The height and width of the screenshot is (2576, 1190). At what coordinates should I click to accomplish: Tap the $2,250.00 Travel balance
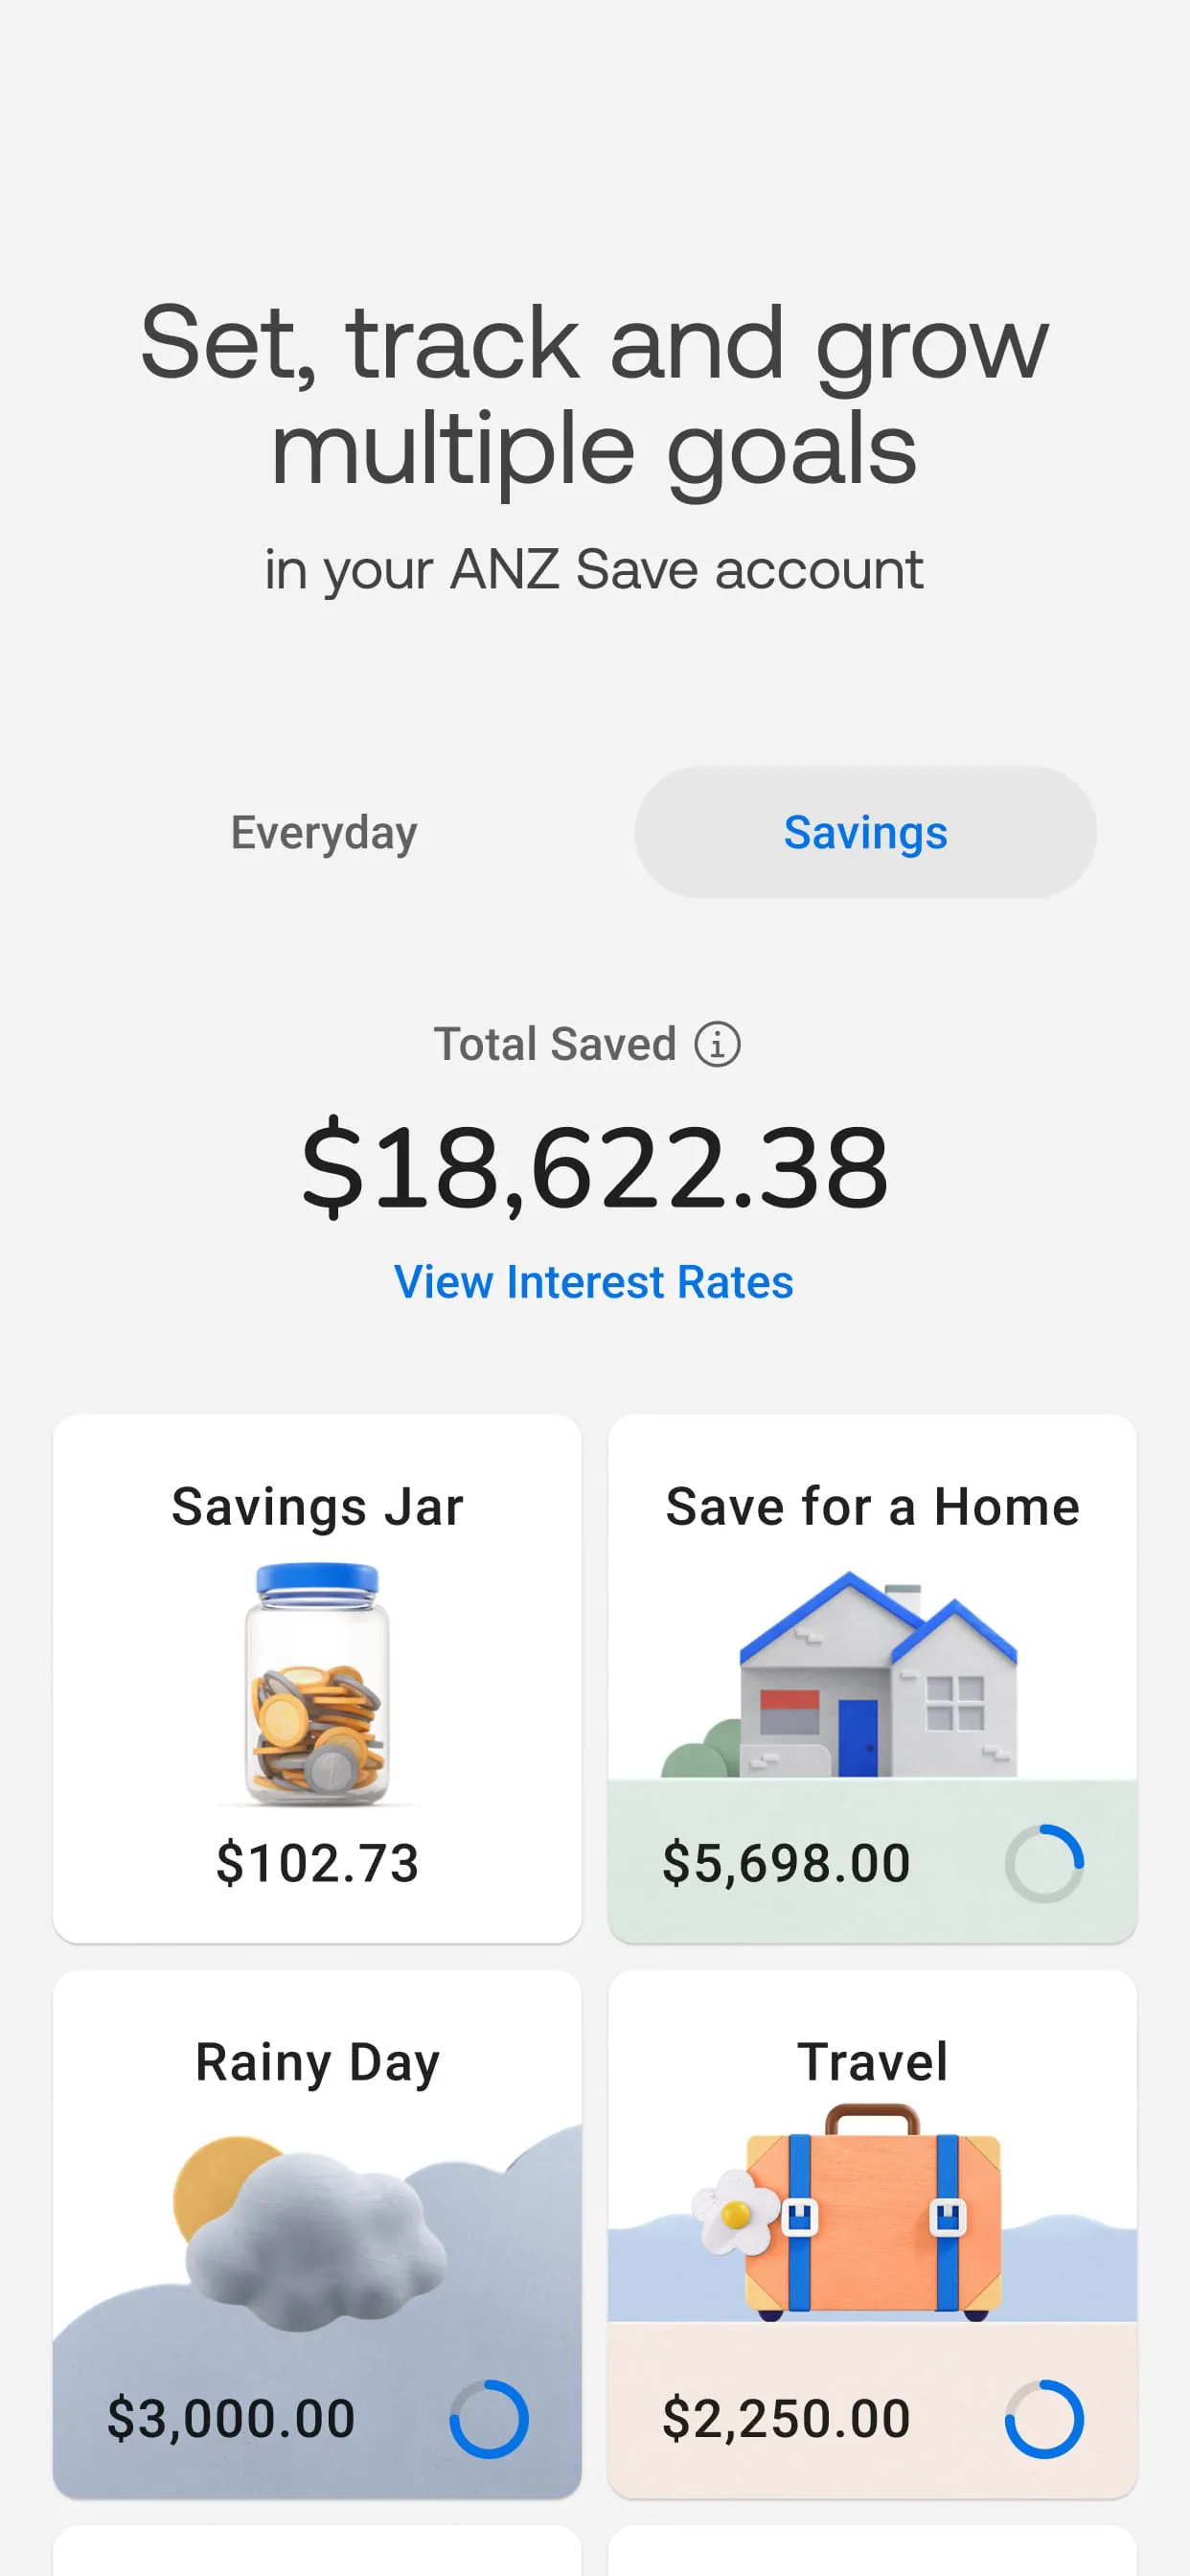pyautogui.click(x=786, y=2419)
